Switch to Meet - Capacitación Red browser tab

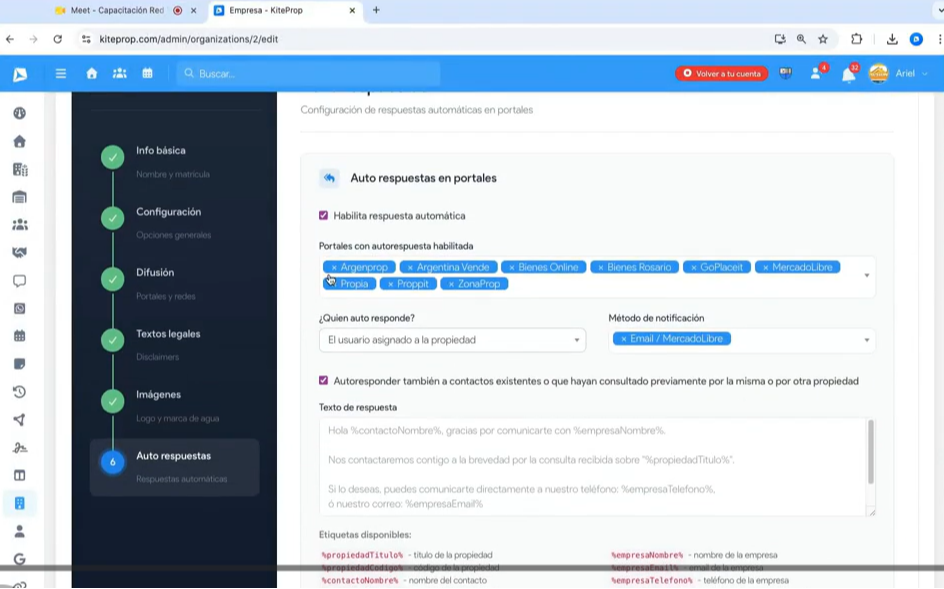(125, 10)
